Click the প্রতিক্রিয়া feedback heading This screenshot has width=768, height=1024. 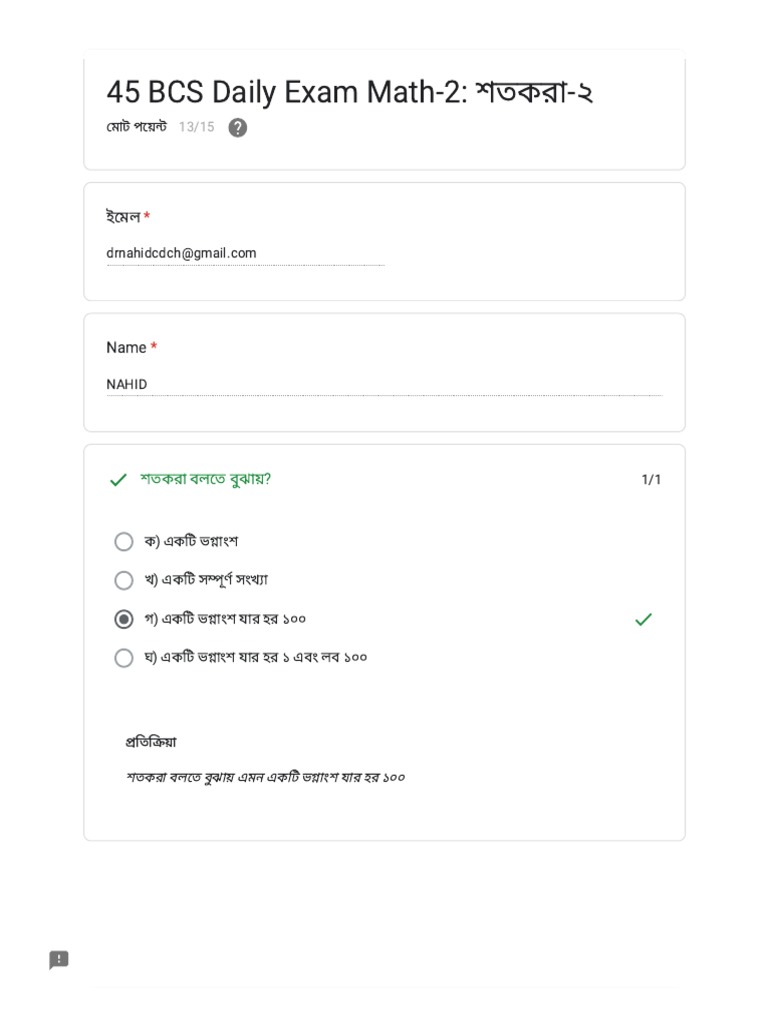151,742
